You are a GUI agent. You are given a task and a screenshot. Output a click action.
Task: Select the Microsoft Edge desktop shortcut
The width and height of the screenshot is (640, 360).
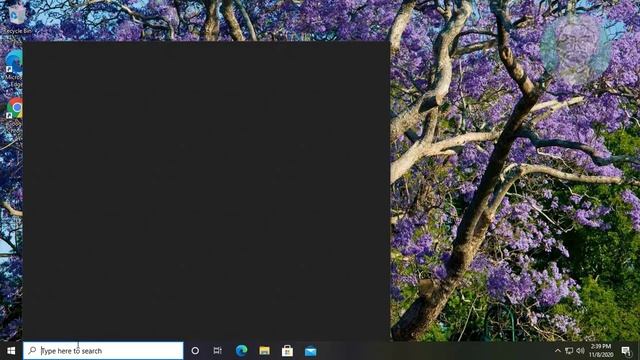(14, 68)
